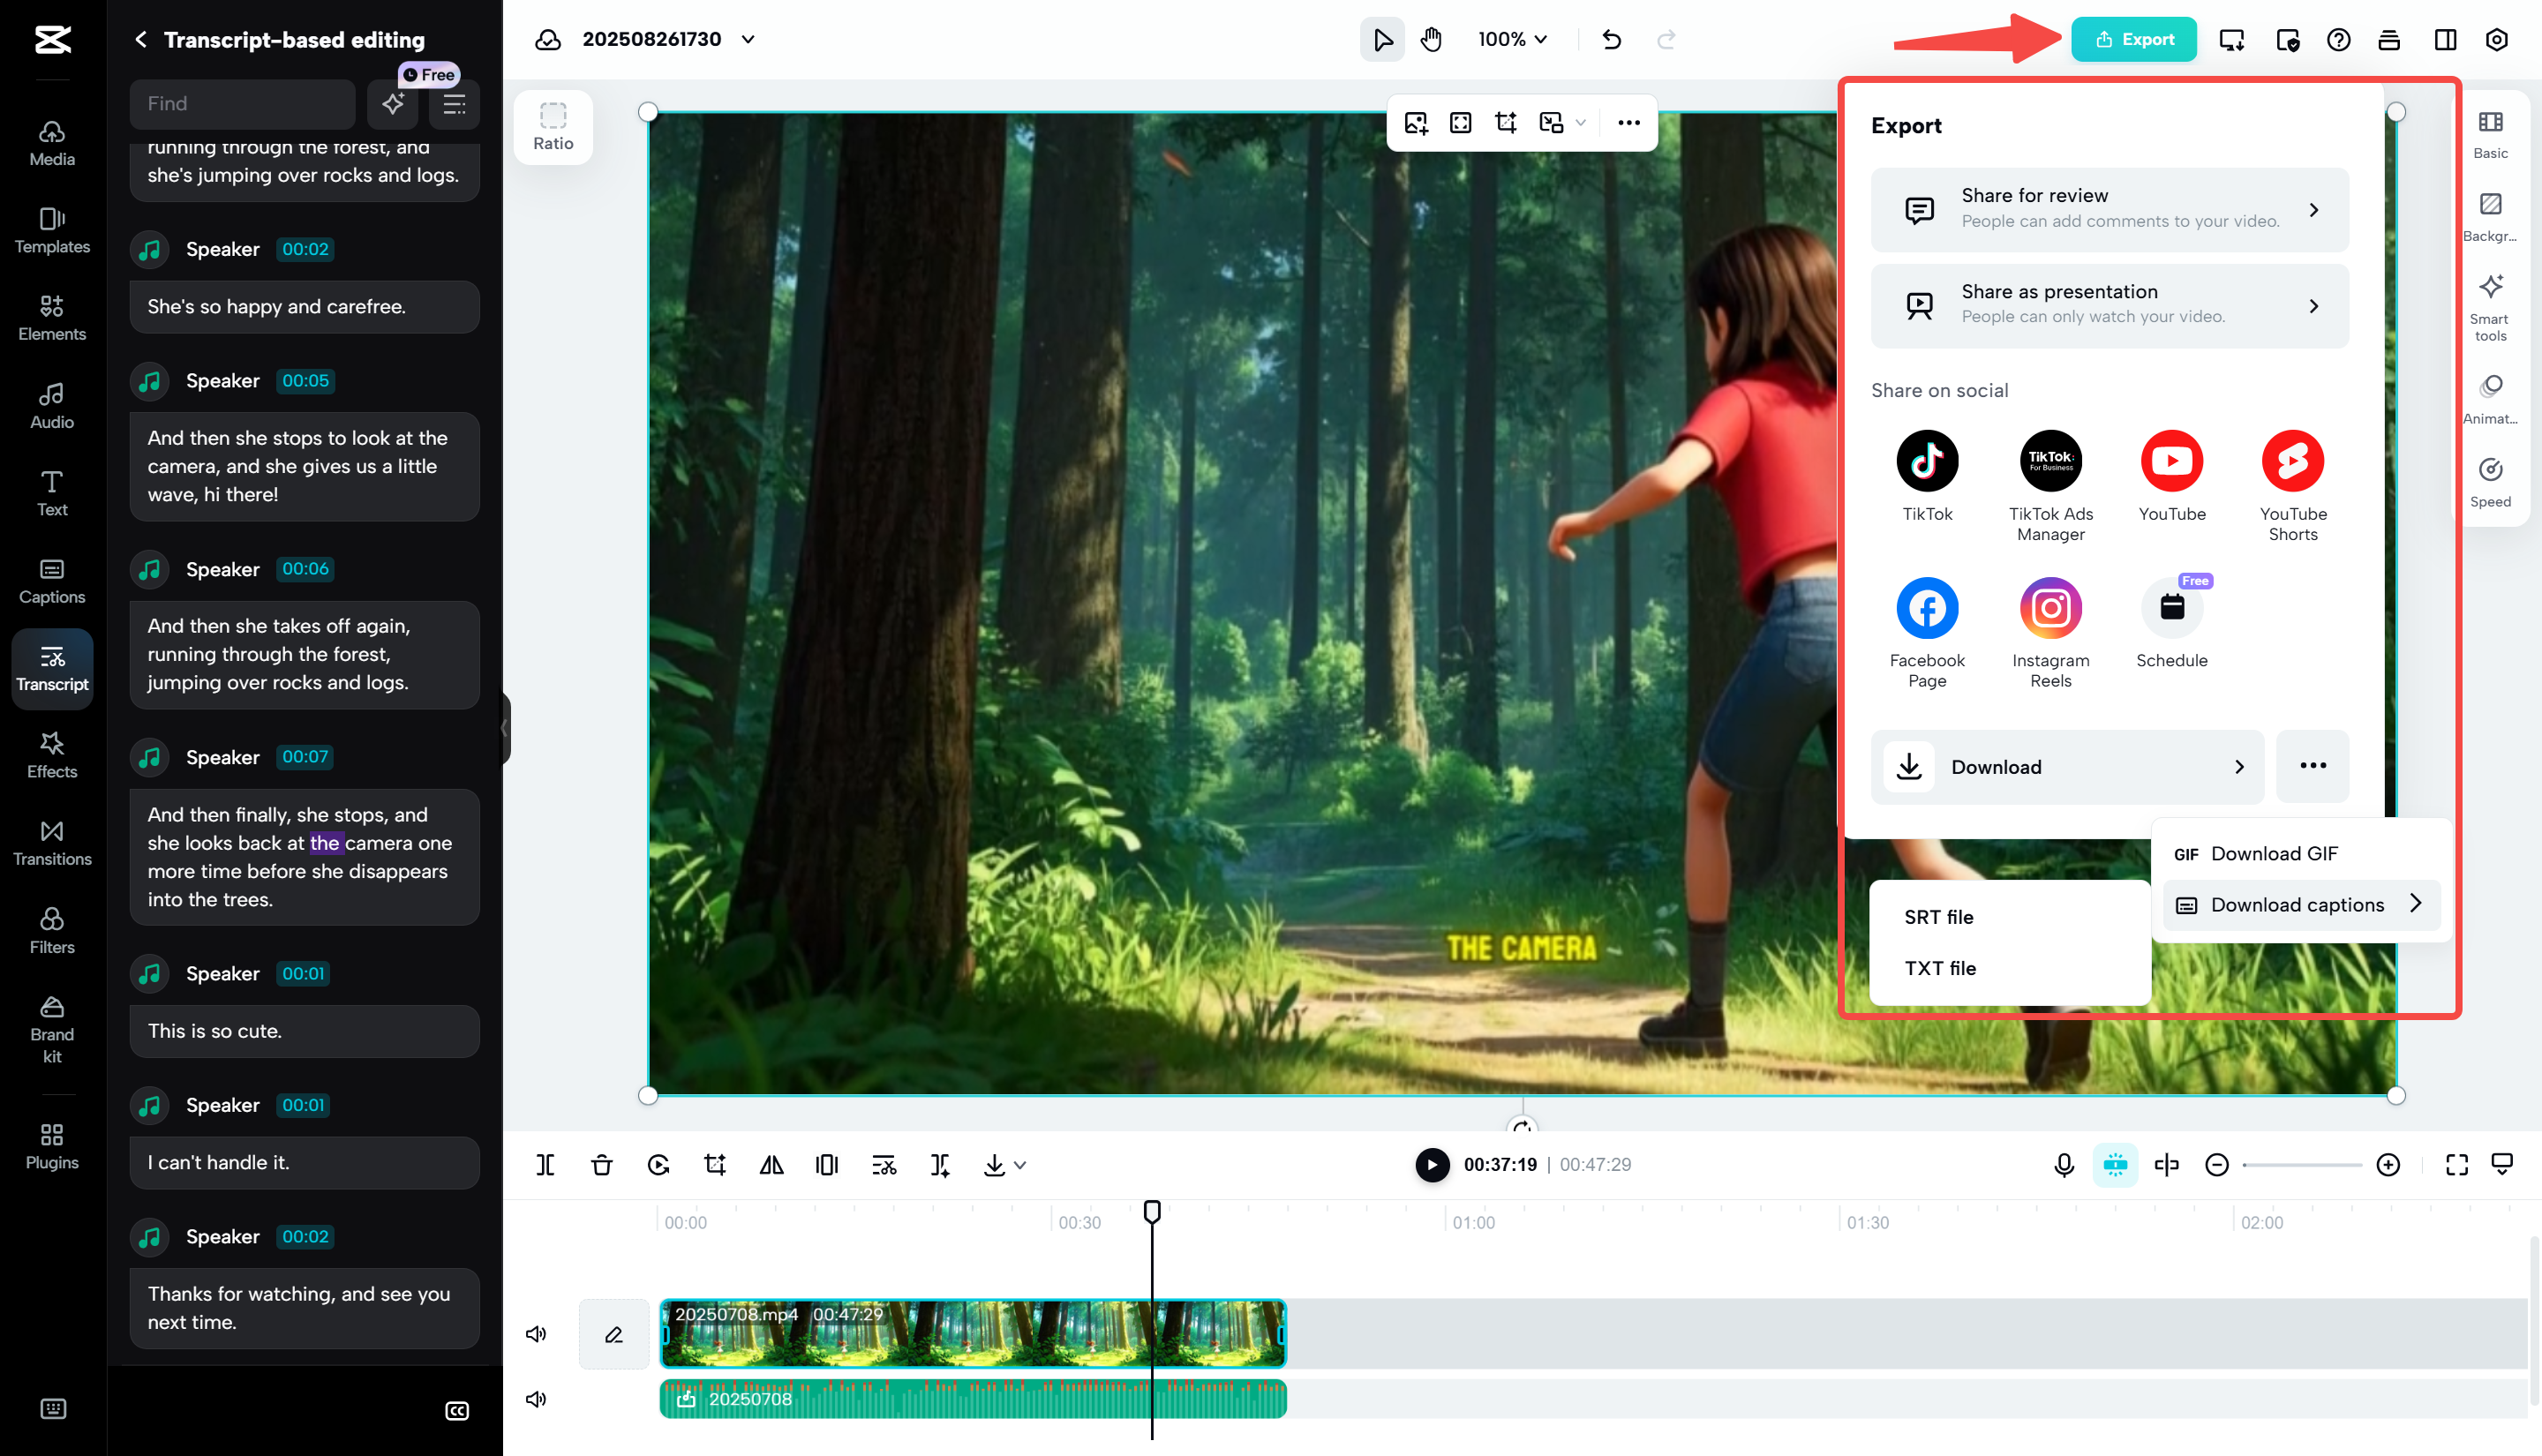Select Download GIF
Screen dimensions: 2542x1456
(x=2300, y=854)
